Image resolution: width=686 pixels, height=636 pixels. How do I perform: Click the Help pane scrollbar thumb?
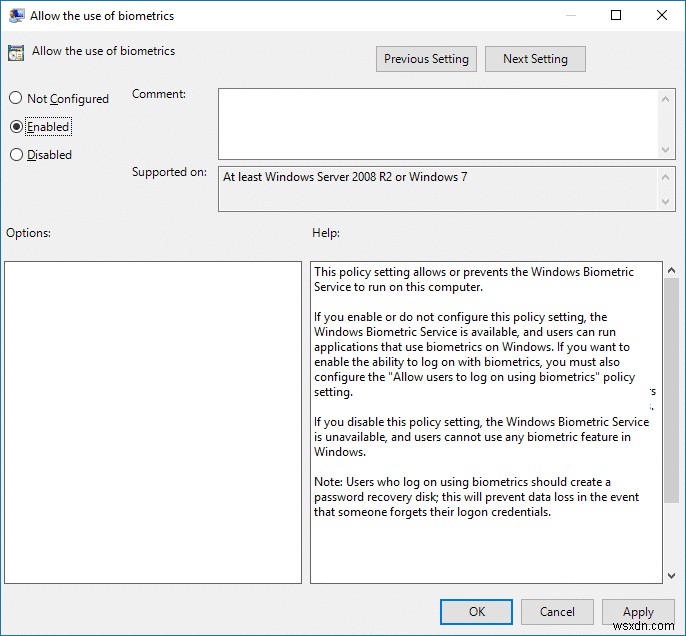pos(671,390)
